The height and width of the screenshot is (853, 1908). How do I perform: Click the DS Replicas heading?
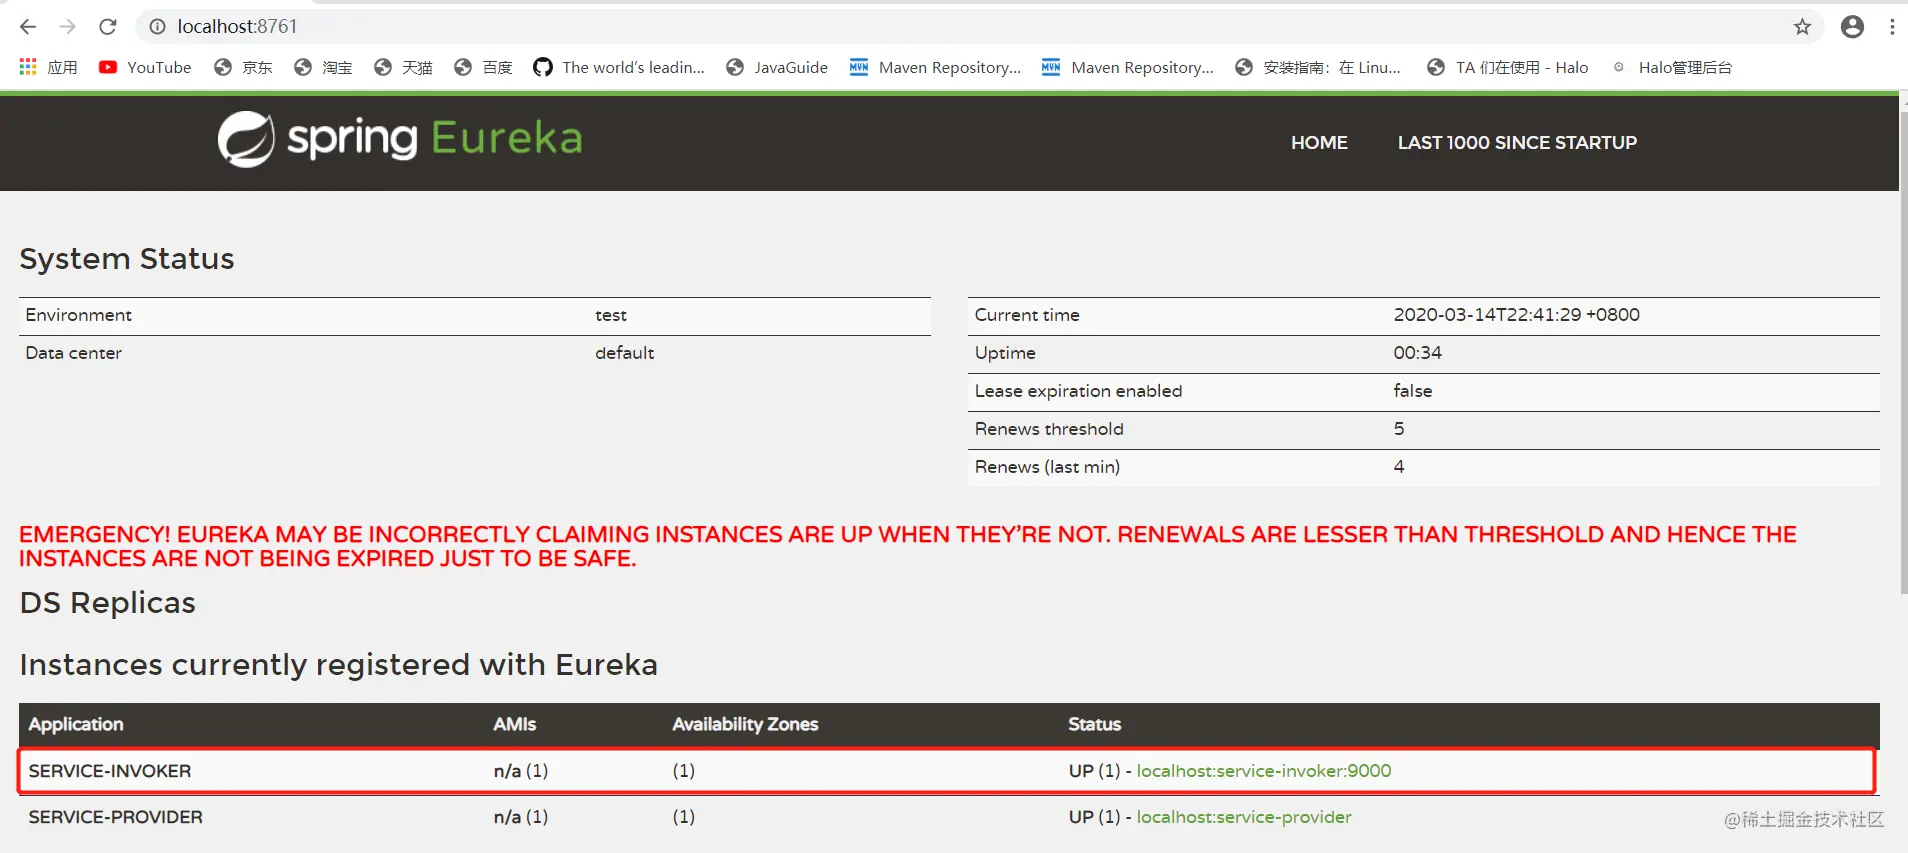click(x=107, y=603)
